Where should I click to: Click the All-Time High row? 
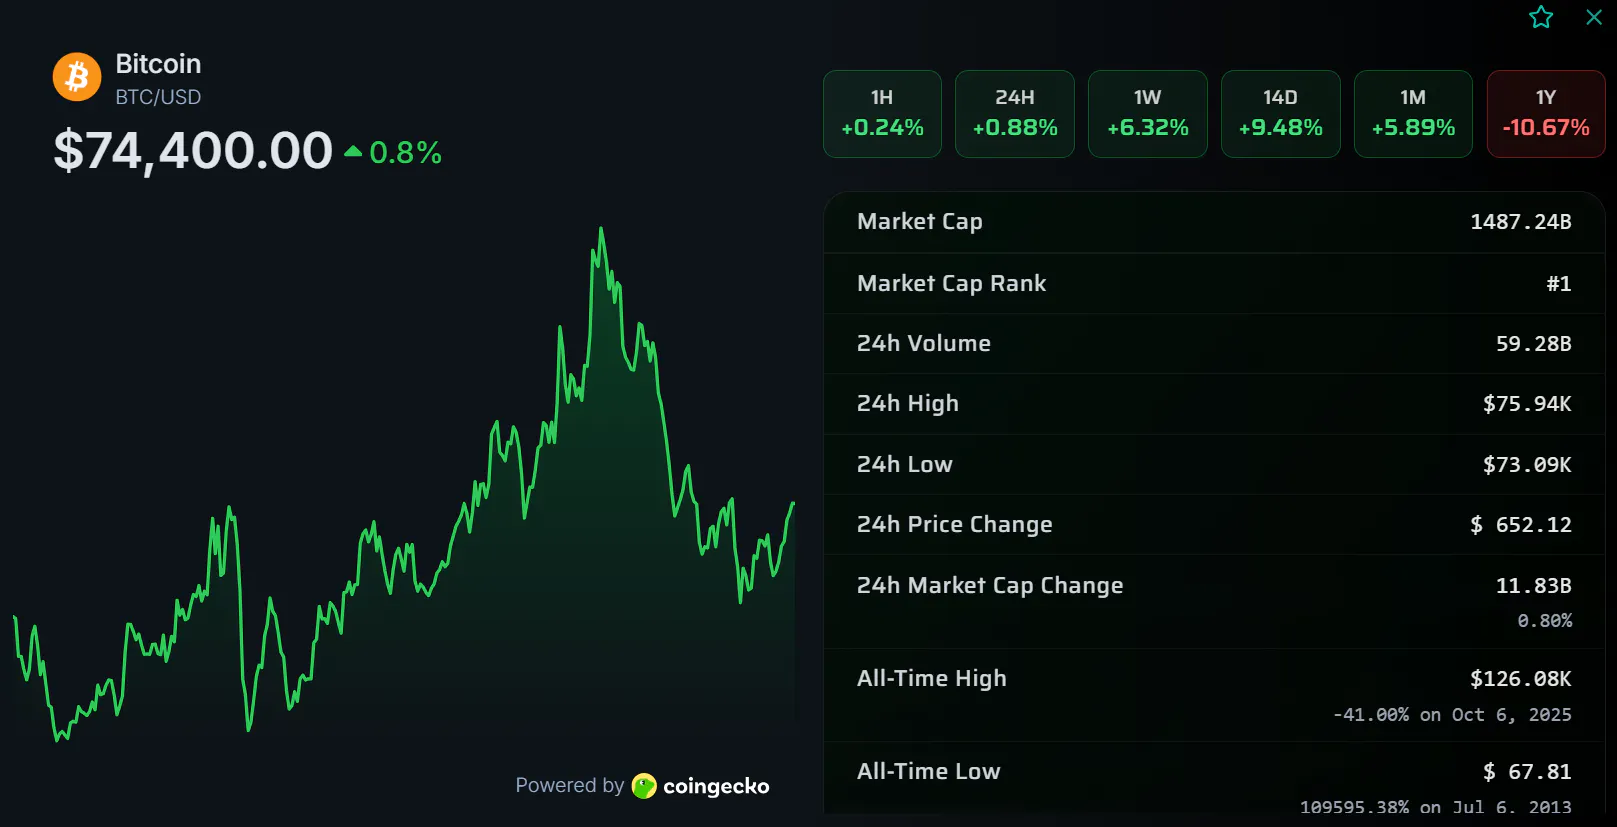(1214, 695)
